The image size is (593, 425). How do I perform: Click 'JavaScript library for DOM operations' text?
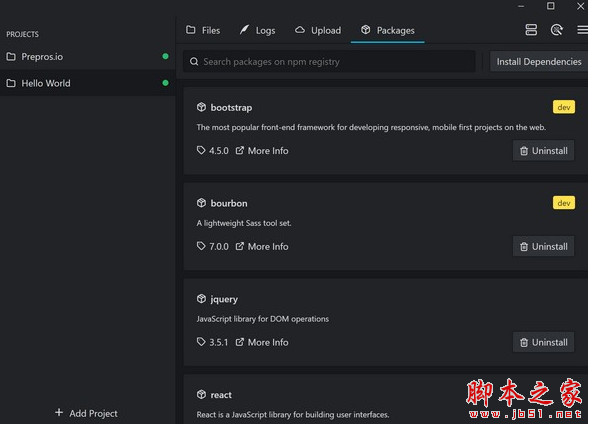(x=262, y=319)
